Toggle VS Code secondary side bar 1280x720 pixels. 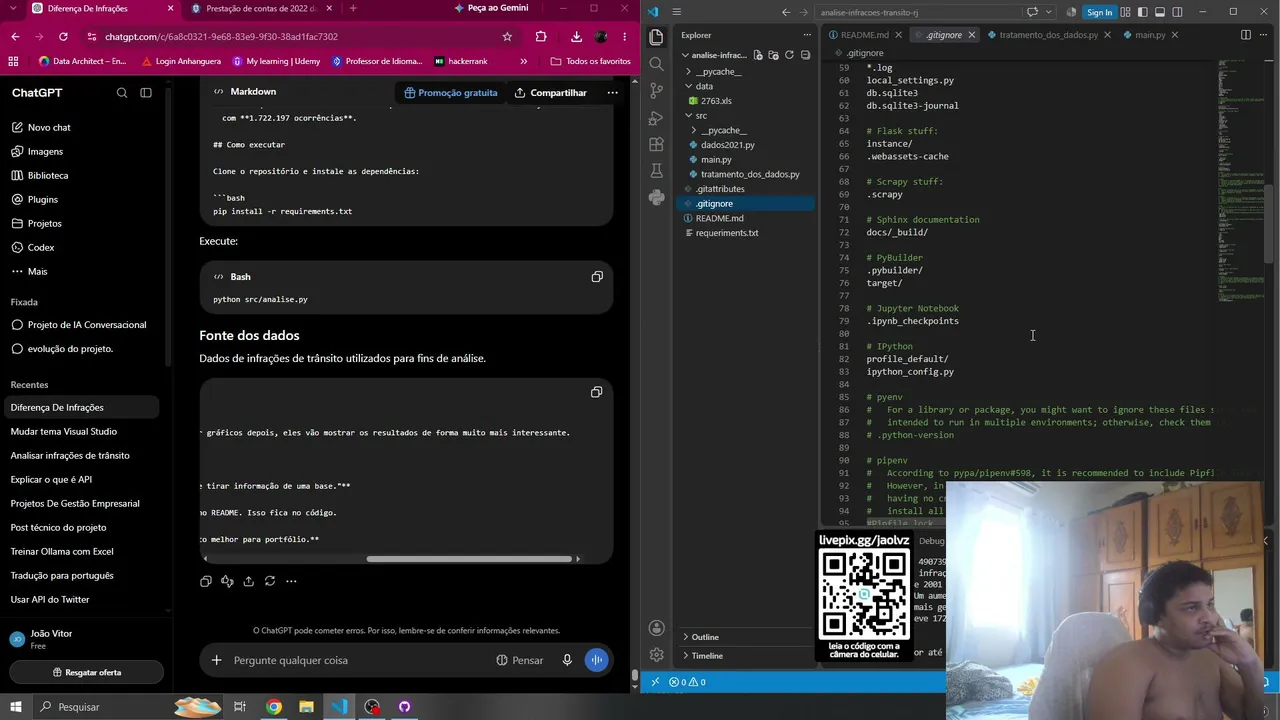click(1177, 12)
